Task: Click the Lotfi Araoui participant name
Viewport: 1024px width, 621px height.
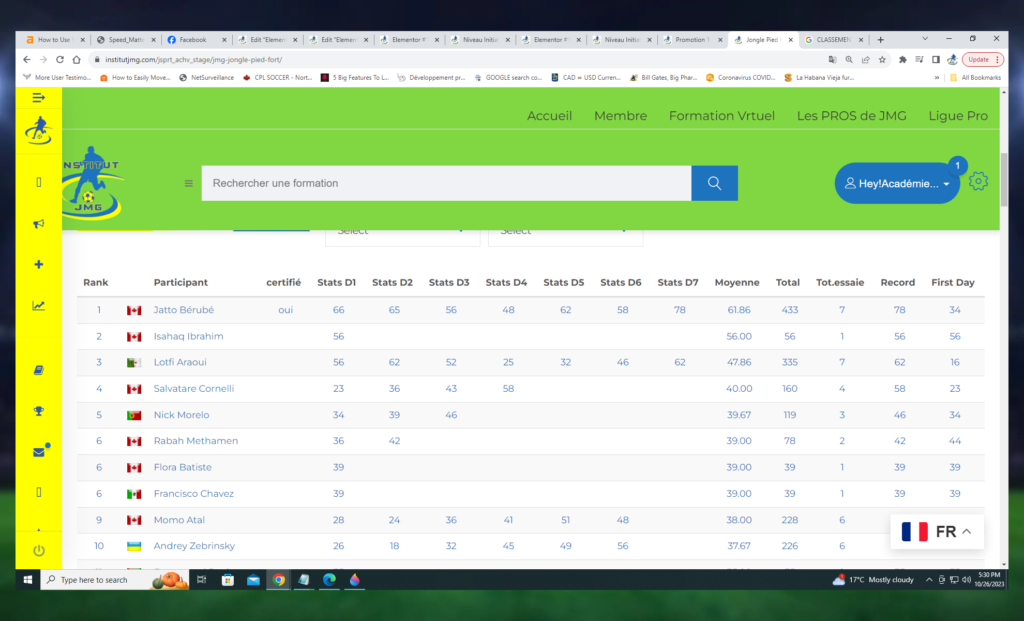Action: point(180,362)
